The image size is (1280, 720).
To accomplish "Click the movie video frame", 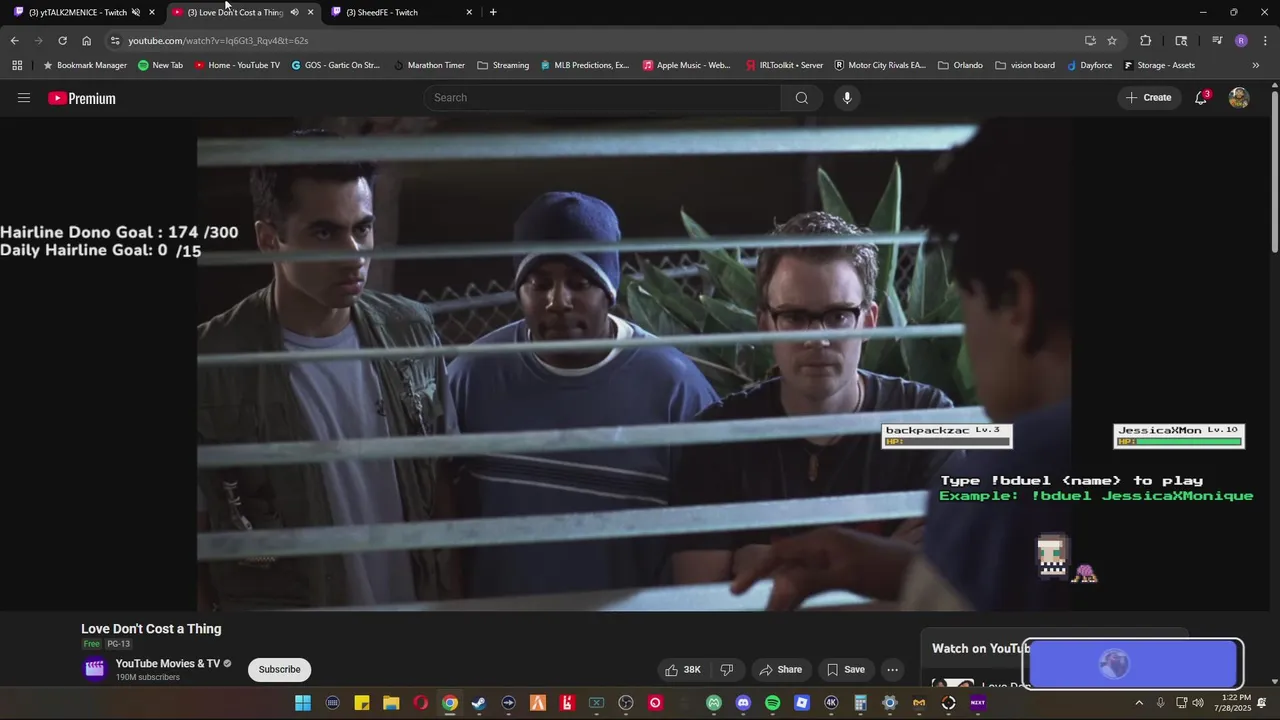I will 634,365.
